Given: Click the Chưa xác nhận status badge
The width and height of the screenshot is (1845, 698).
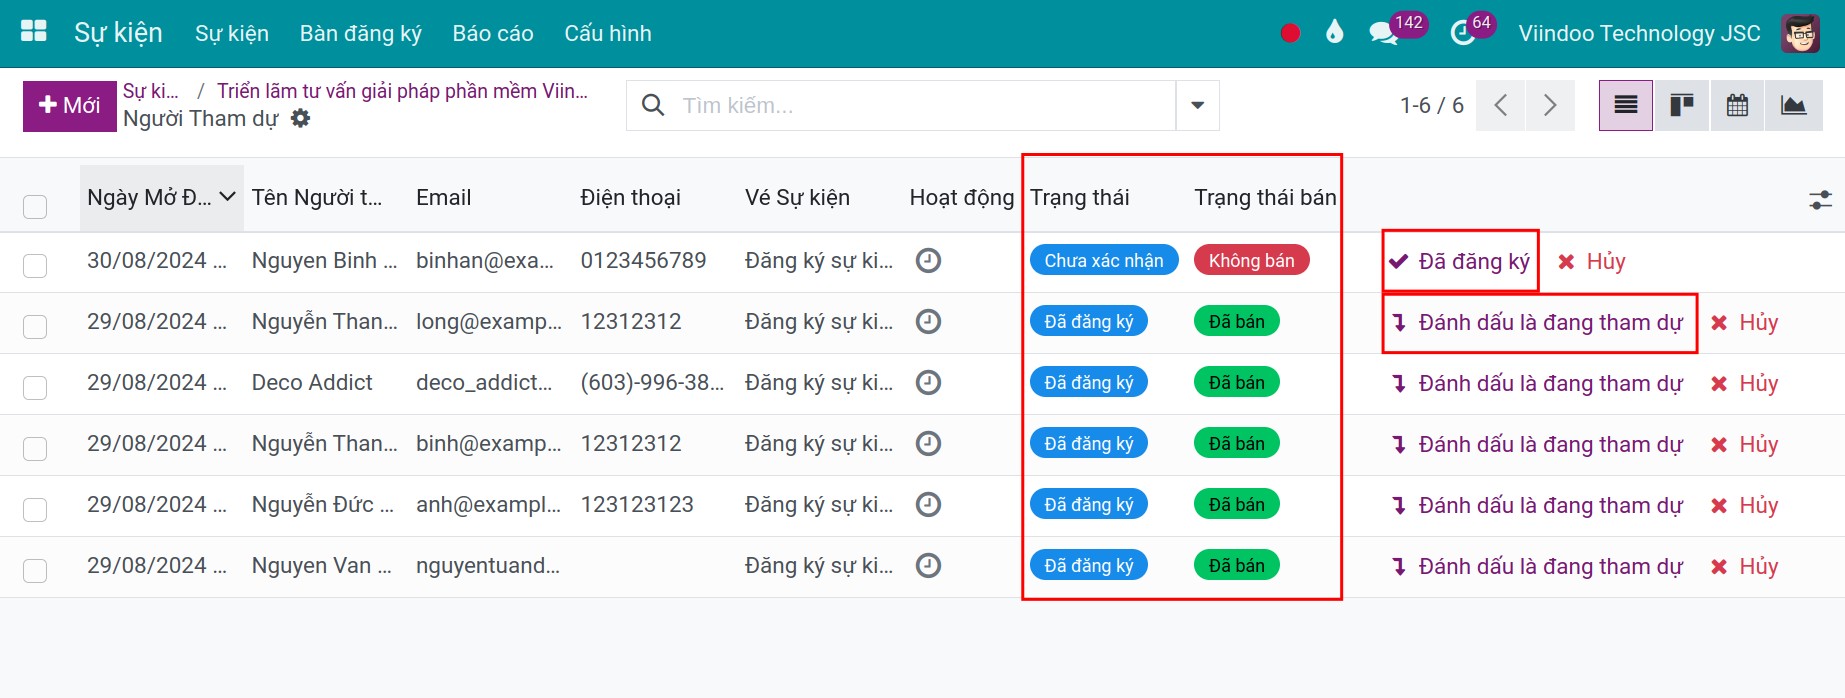Looking at the screenshot, I should point(1104,261).
